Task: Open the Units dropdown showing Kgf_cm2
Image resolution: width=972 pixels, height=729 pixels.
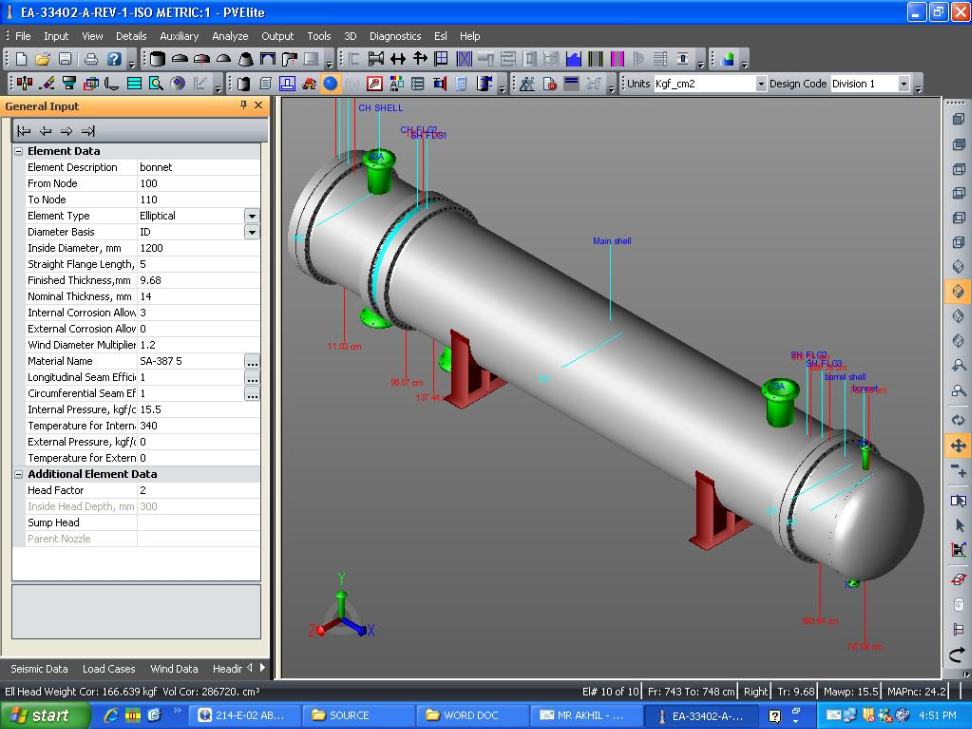Action: 763,84
